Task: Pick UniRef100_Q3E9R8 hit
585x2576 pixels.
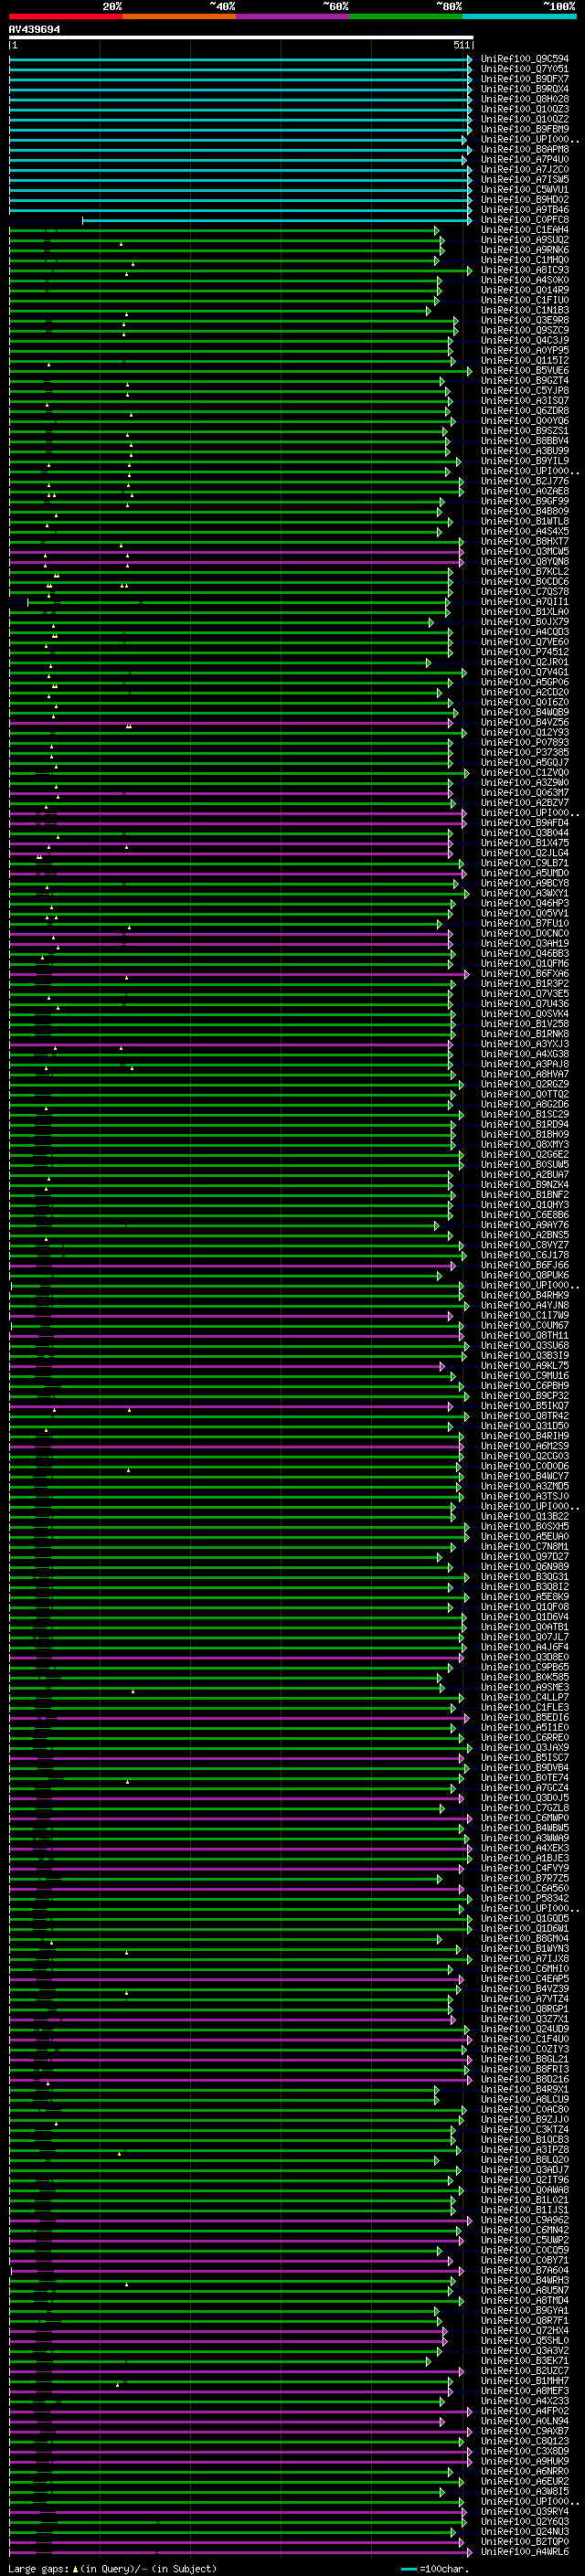Action: (524, 320)
